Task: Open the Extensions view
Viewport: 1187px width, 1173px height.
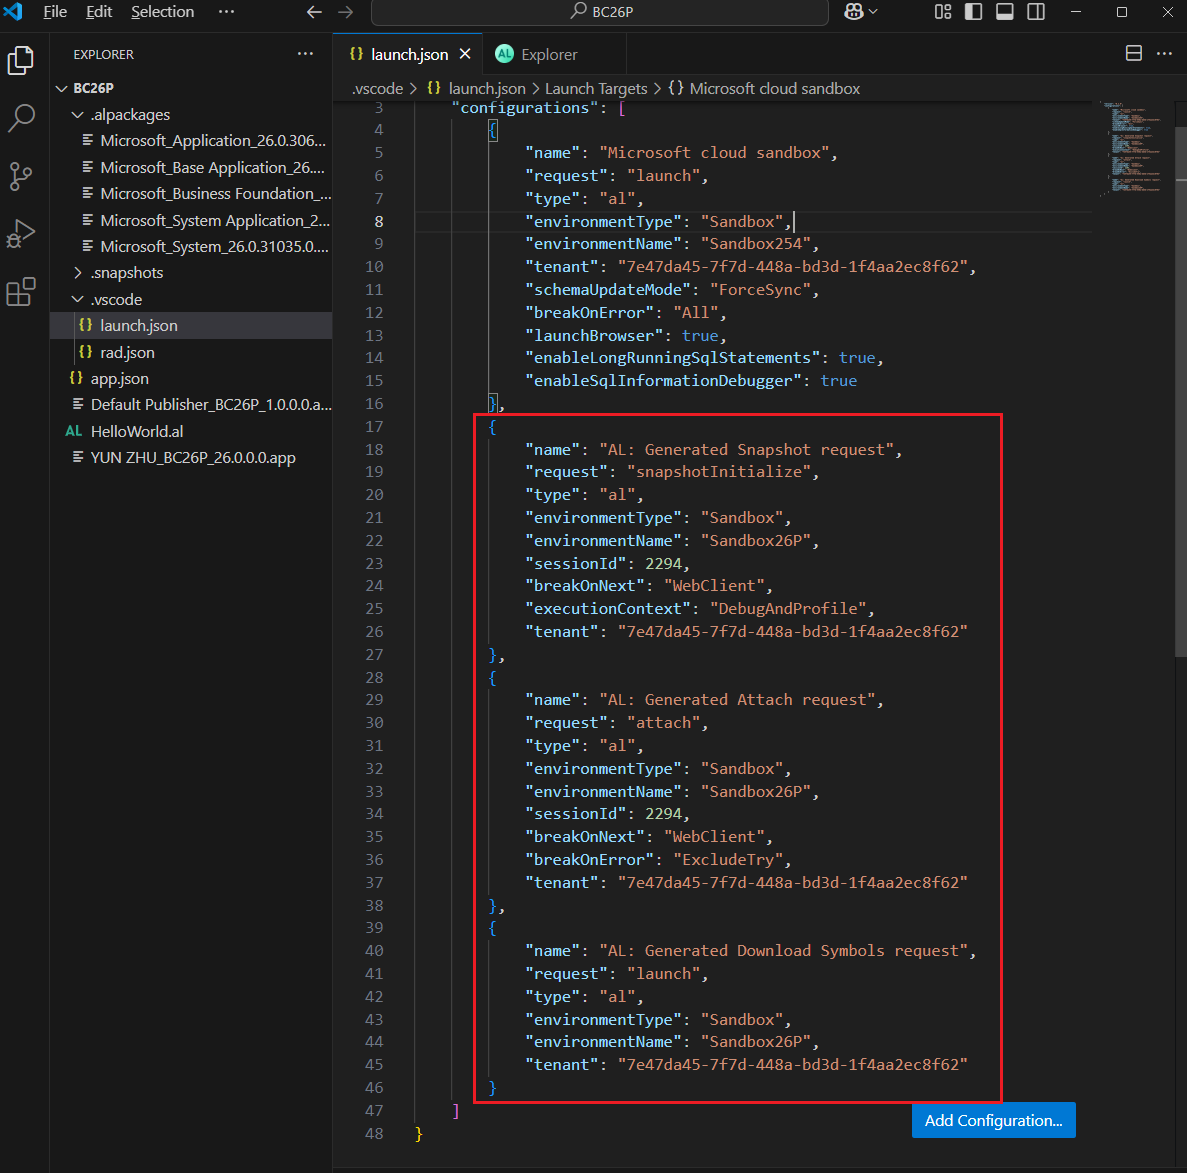Action: coord(21,291)
